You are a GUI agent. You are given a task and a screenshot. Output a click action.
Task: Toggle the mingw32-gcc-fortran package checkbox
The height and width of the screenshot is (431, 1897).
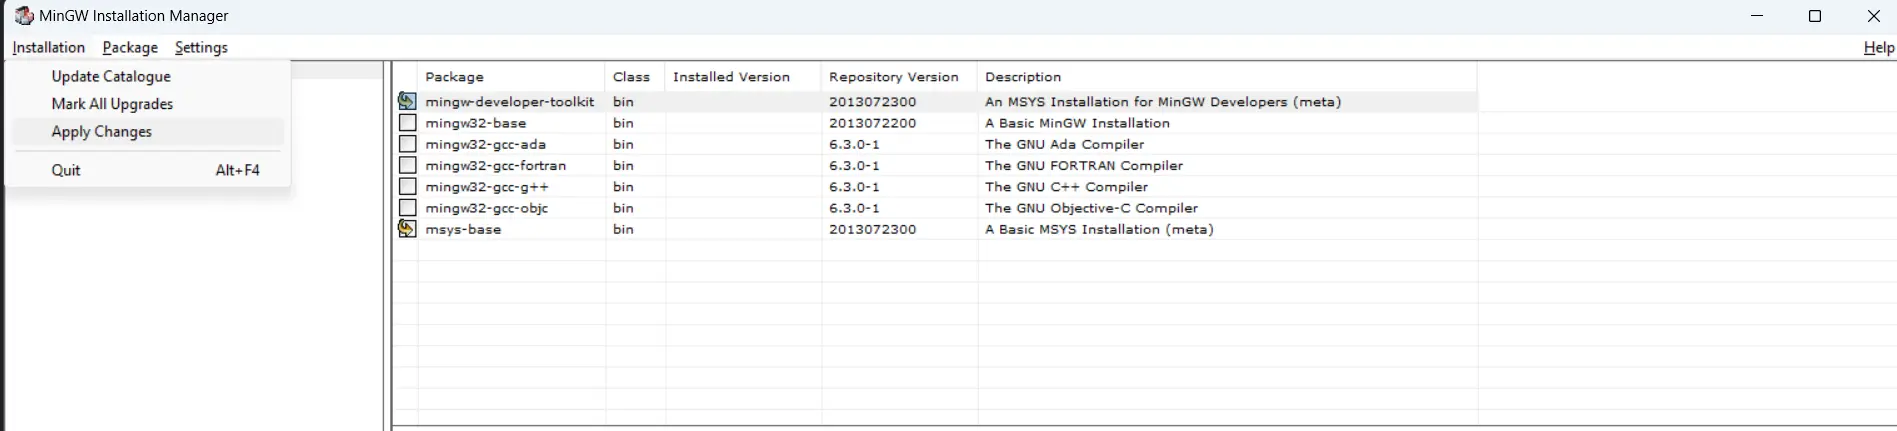407,165
